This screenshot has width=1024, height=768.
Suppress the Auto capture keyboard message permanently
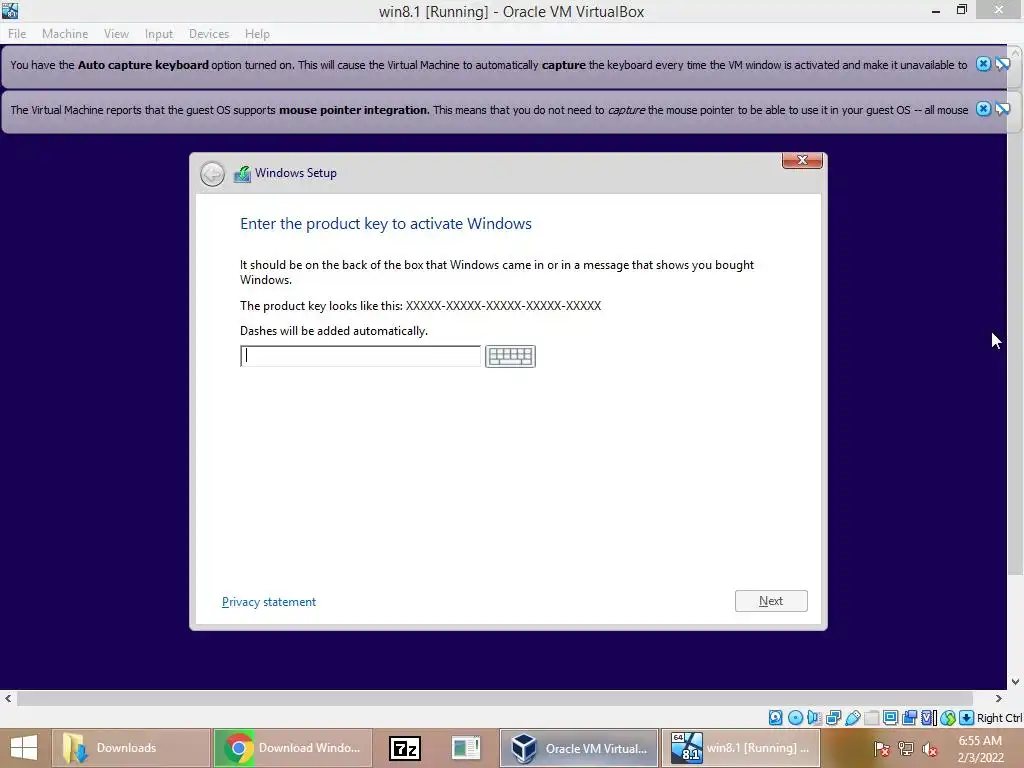[1002, 64]
